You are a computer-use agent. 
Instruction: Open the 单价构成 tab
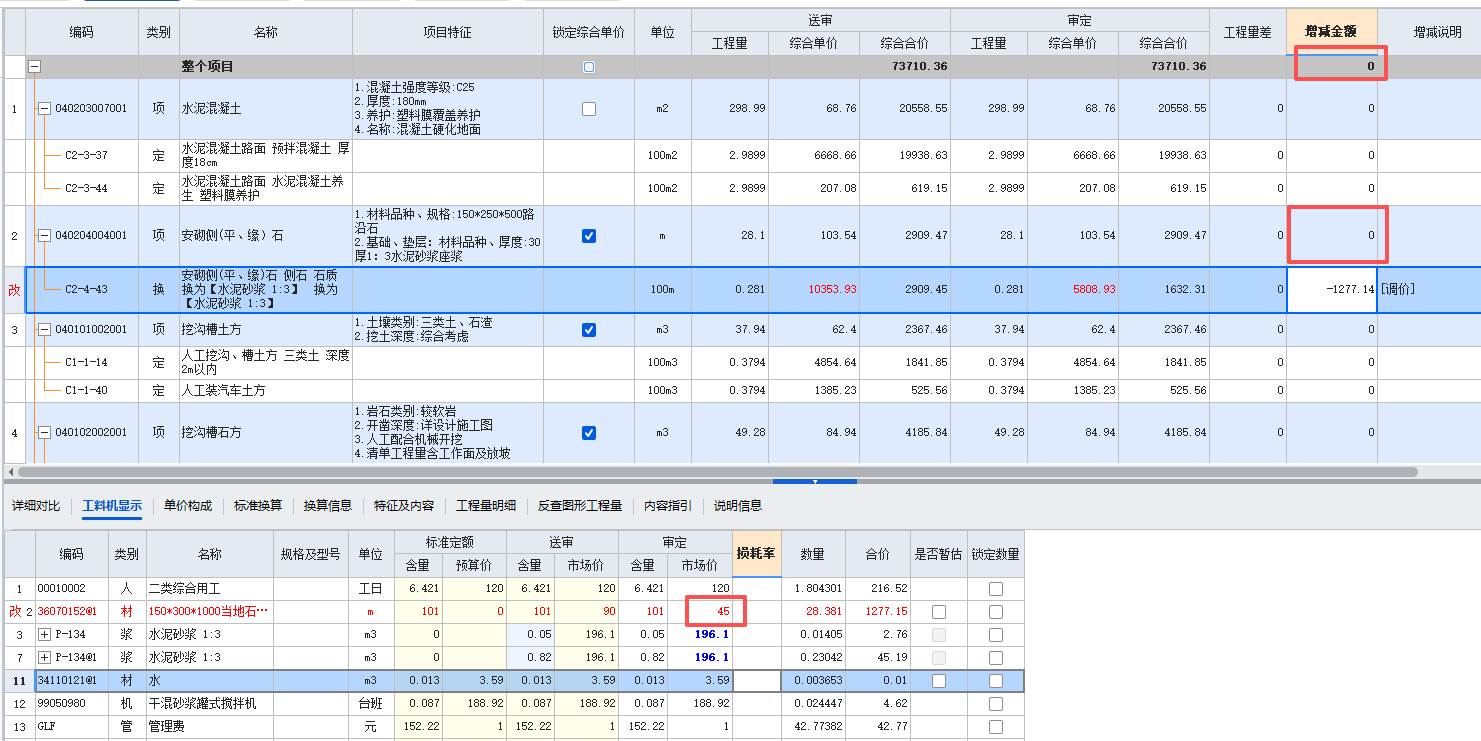[x=187, y=506]
